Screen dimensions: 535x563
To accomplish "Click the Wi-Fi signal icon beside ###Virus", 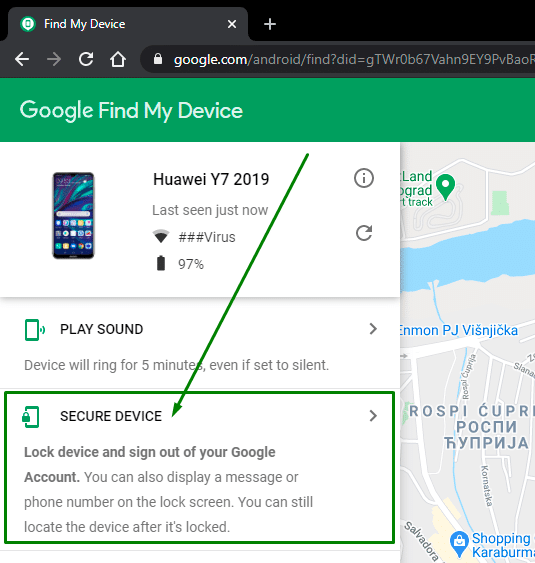I will tap(161, 236).
